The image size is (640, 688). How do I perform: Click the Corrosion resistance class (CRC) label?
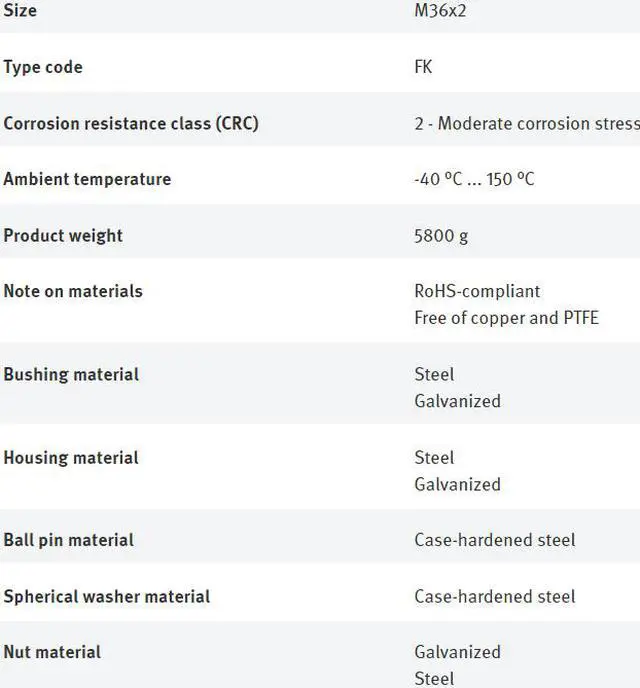[130, 123]
